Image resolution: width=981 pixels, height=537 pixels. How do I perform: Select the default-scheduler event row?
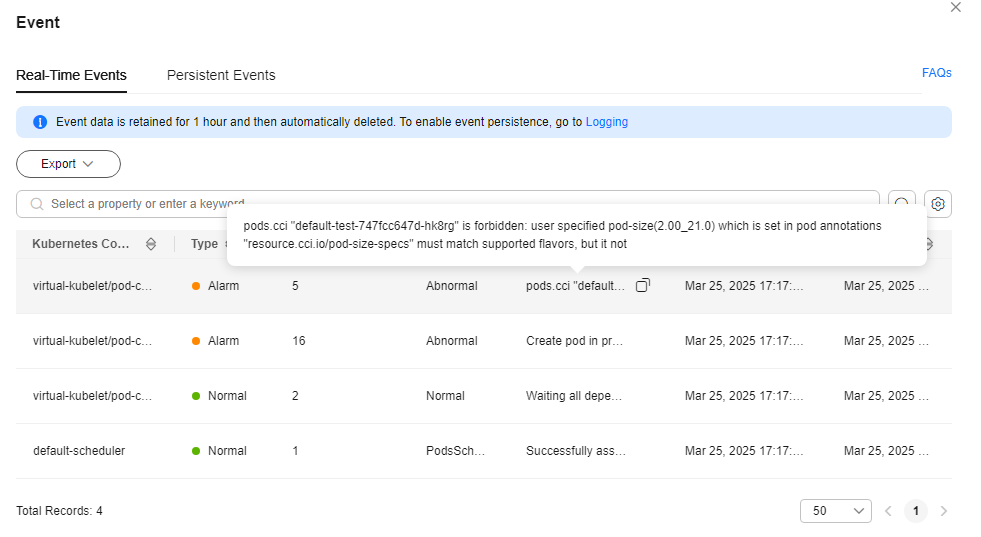(484, 451)
